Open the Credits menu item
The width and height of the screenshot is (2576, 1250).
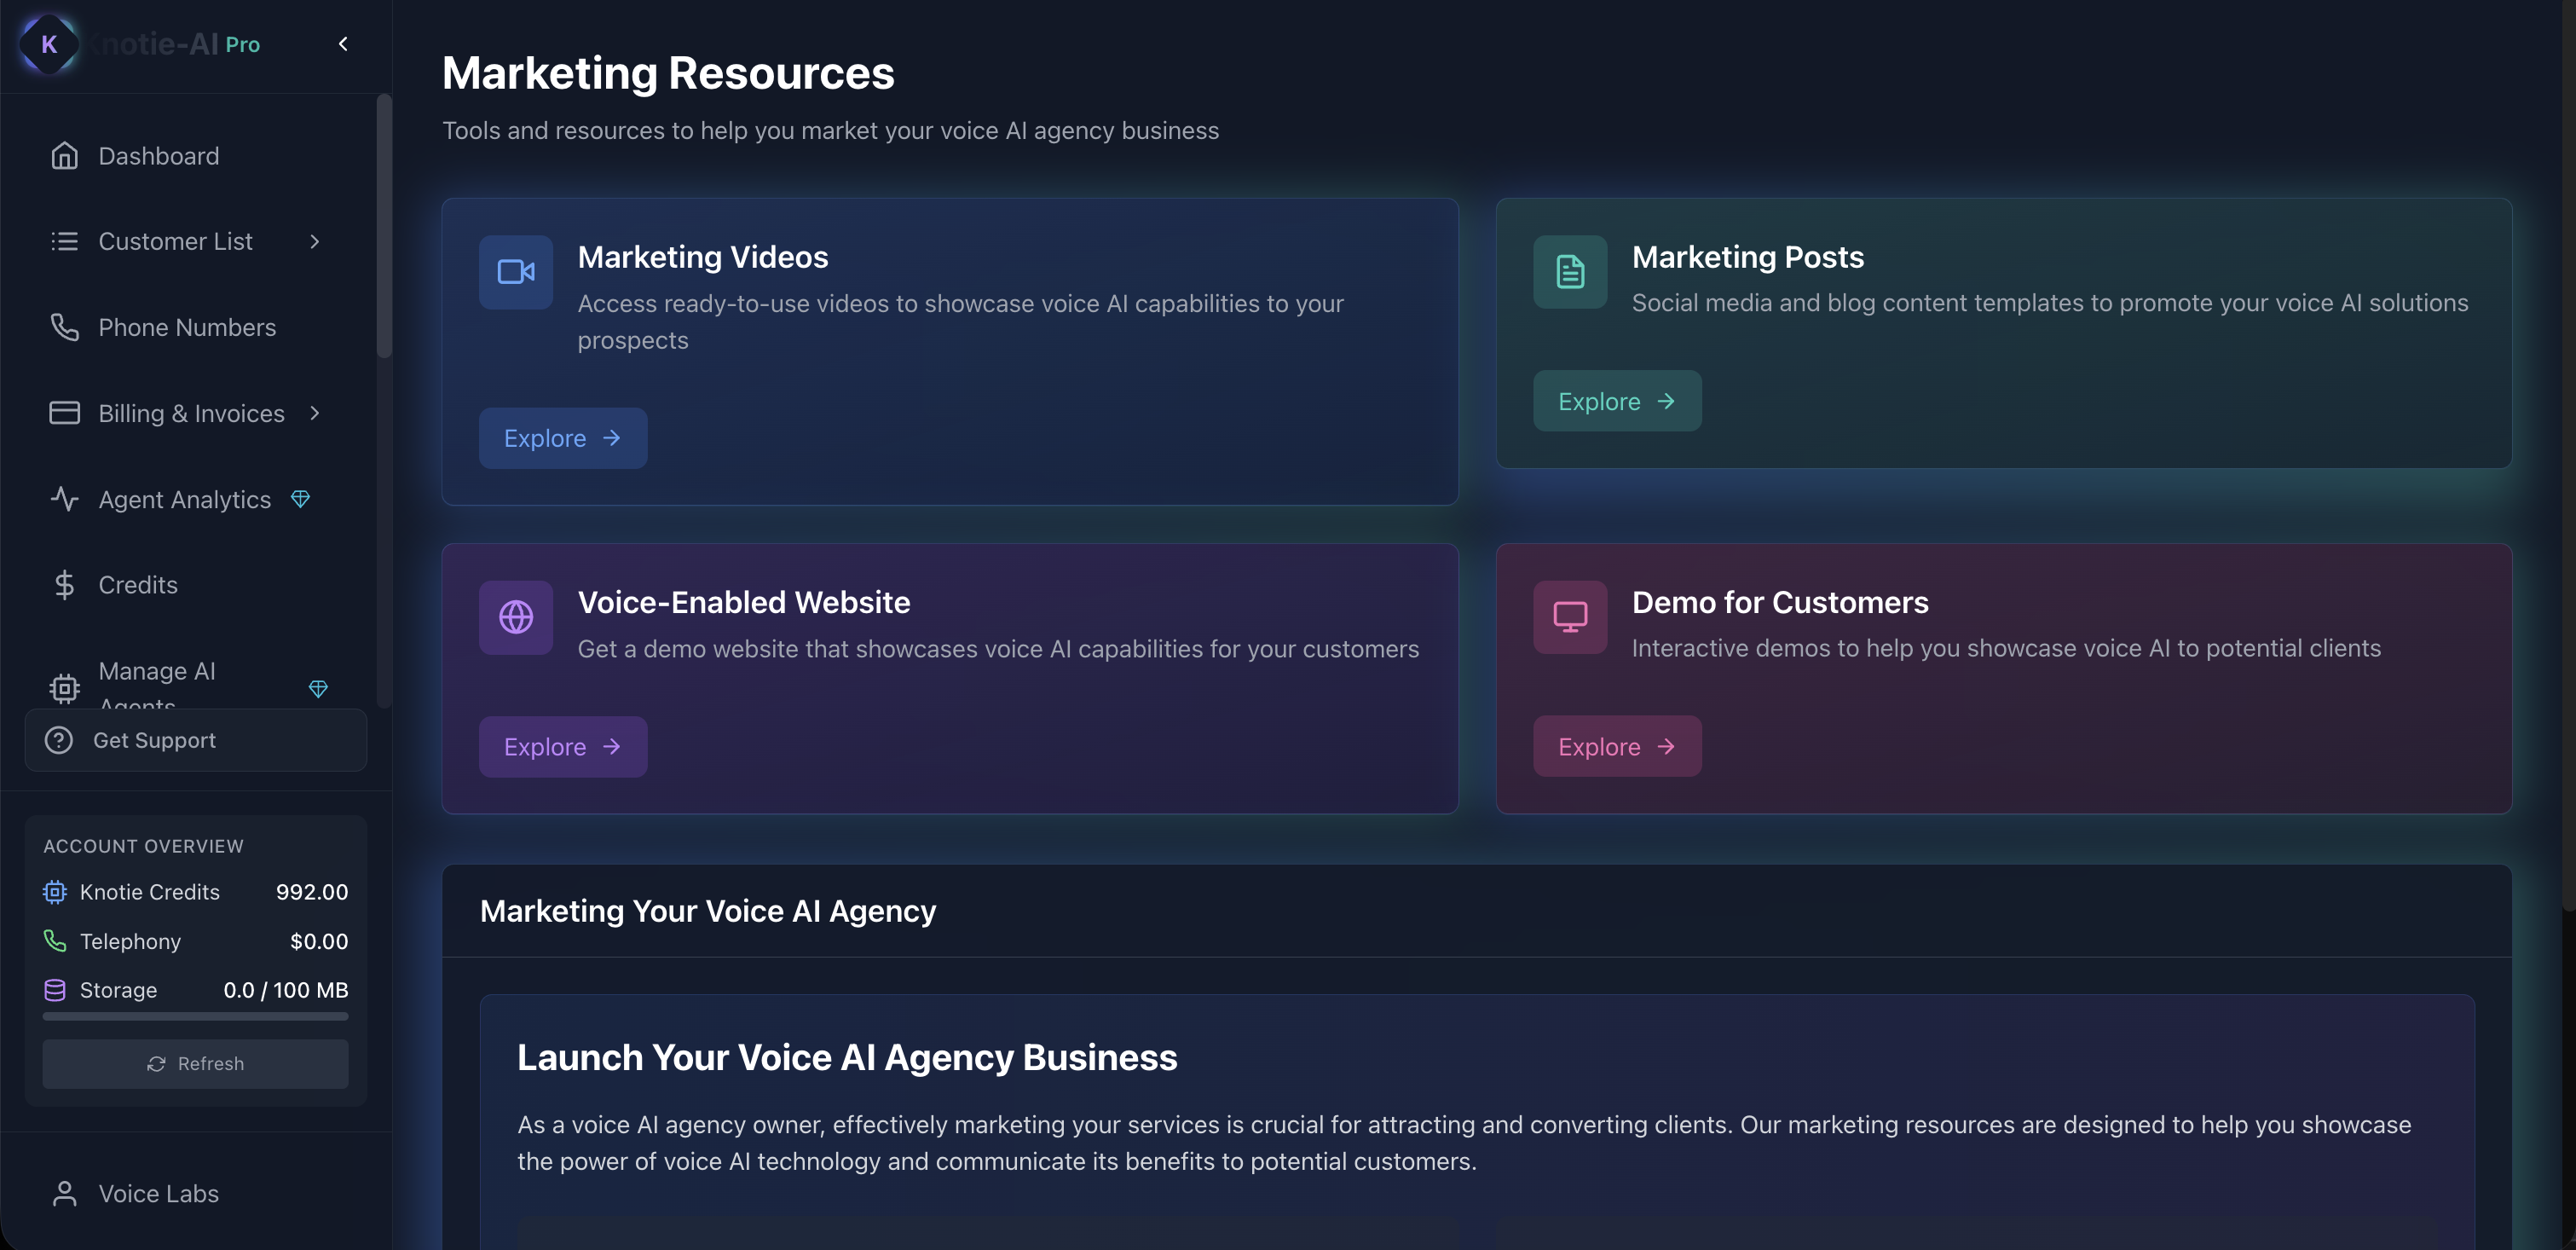(x=138, y=584)
